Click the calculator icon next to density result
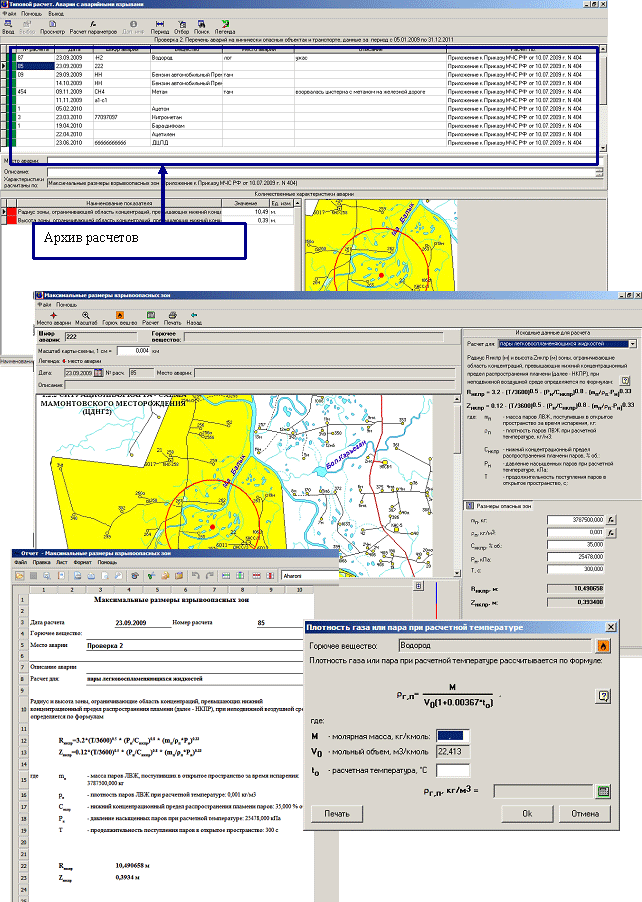Screen dimensions: 642x902 [x=603, y=791]
